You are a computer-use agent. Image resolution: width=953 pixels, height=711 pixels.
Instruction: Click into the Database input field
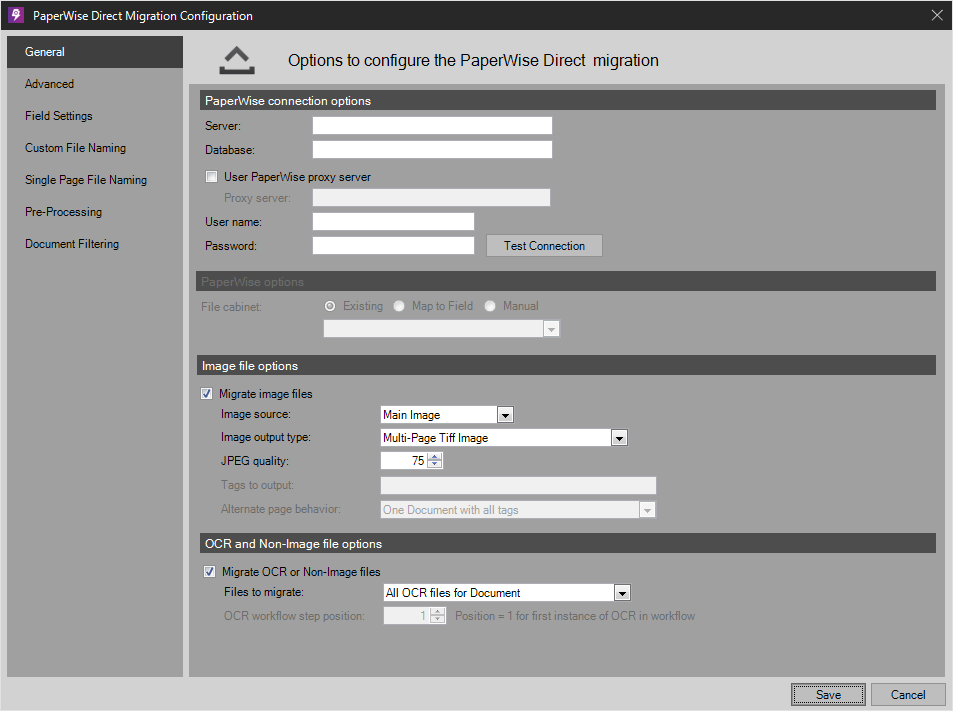point(432,149)
